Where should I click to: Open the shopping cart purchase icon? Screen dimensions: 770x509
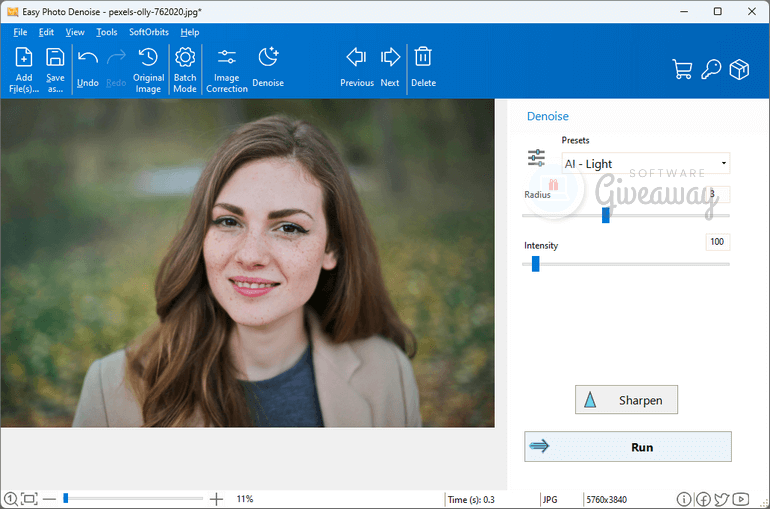[682, 69]
